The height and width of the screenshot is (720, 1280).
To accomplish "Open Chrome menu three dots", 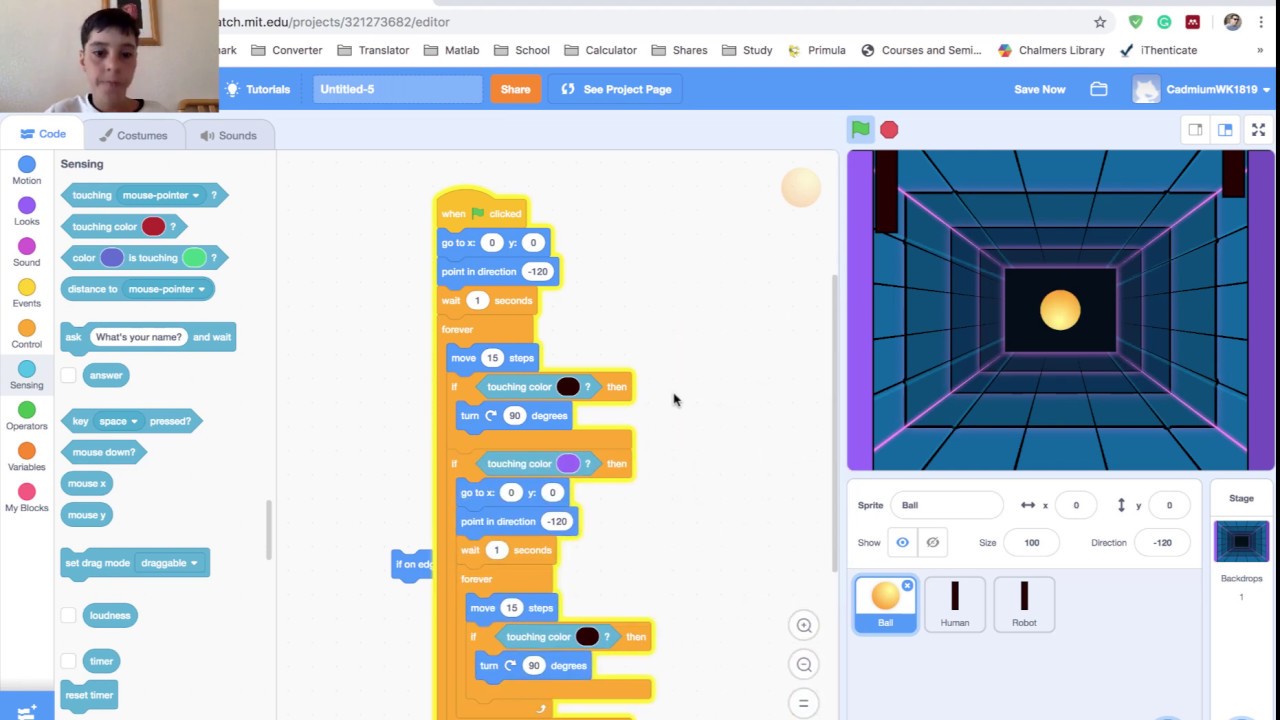I will (x=1261, y=22).
